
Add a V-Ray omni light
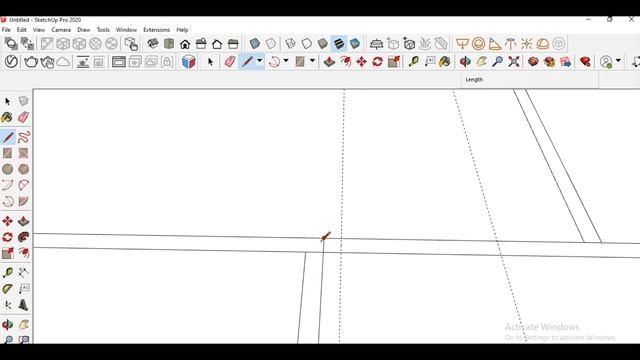[527, 44]
